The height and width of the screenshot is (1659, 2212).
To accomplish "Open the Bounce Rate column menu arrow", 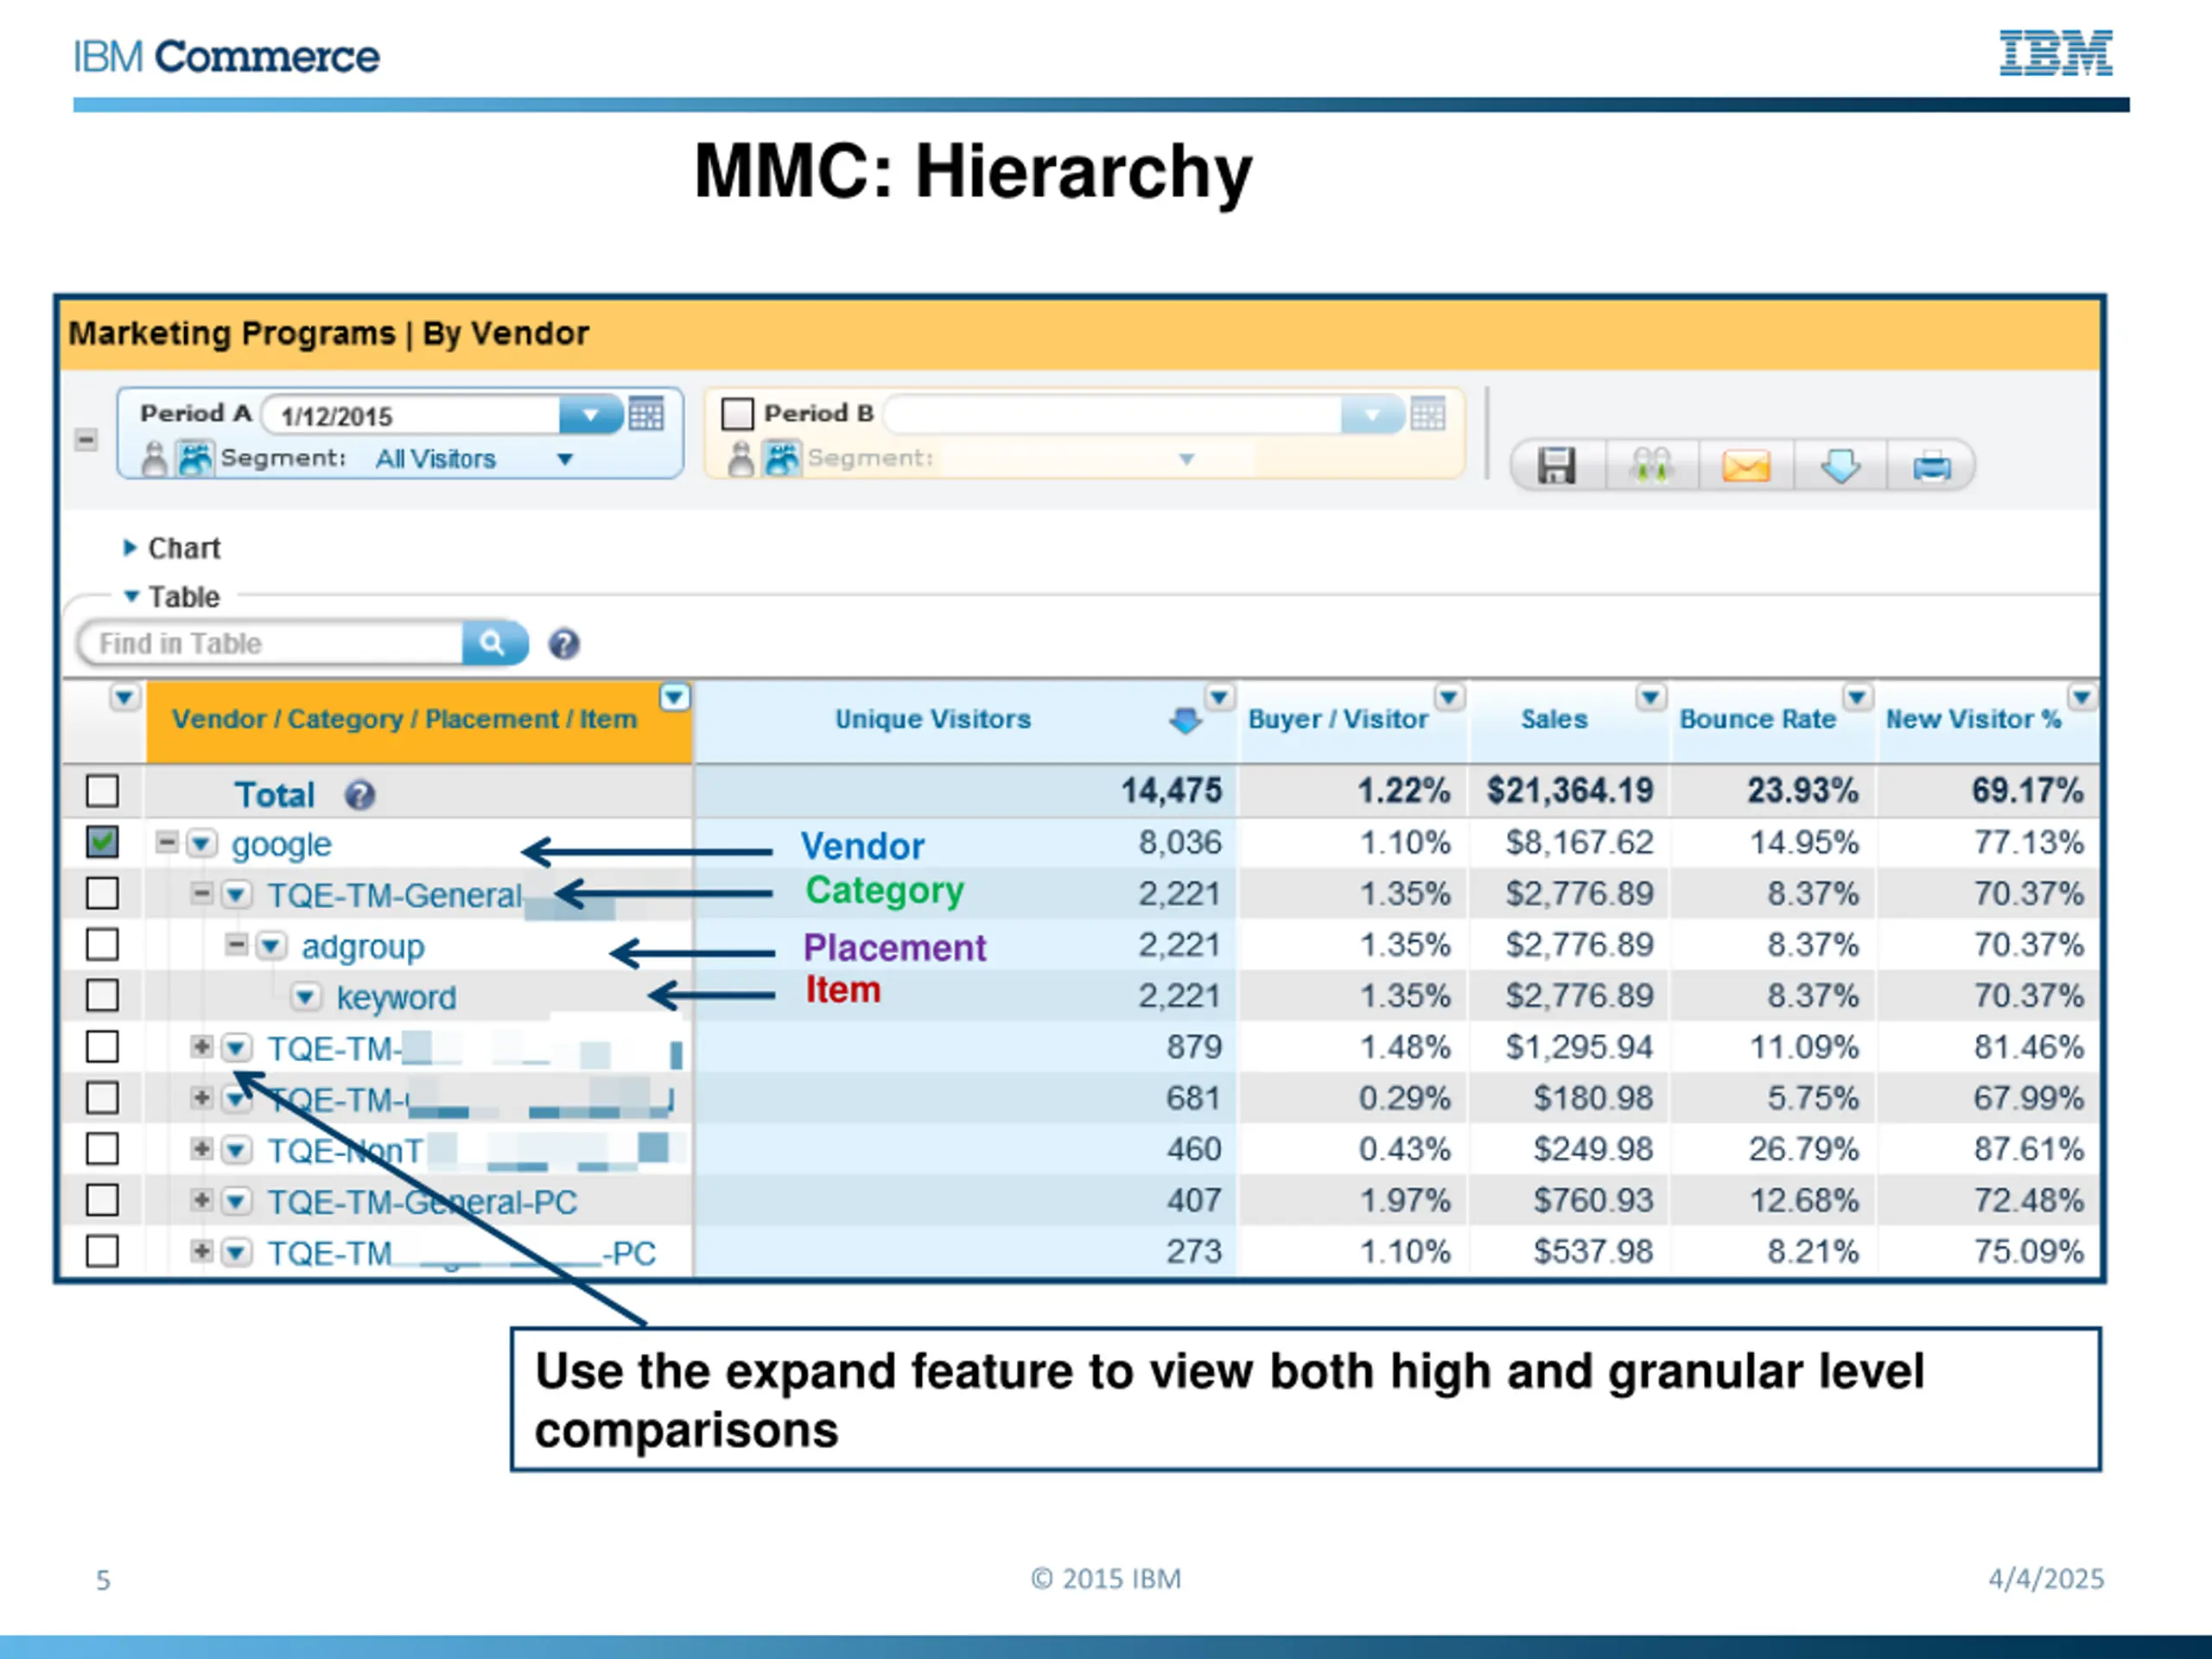I will point(1857,697).
